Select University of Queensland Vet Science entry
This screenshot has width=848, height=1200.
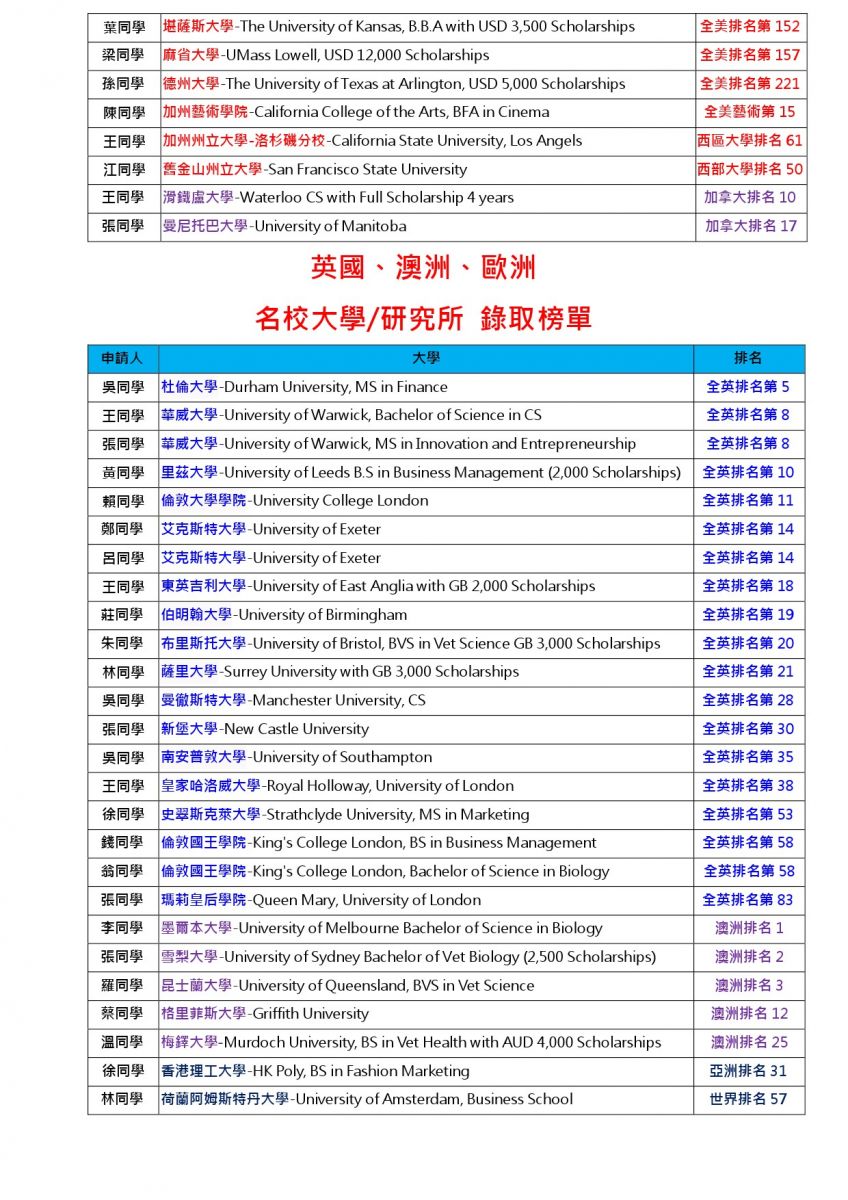pyautogui.click(x=348, y=986)
